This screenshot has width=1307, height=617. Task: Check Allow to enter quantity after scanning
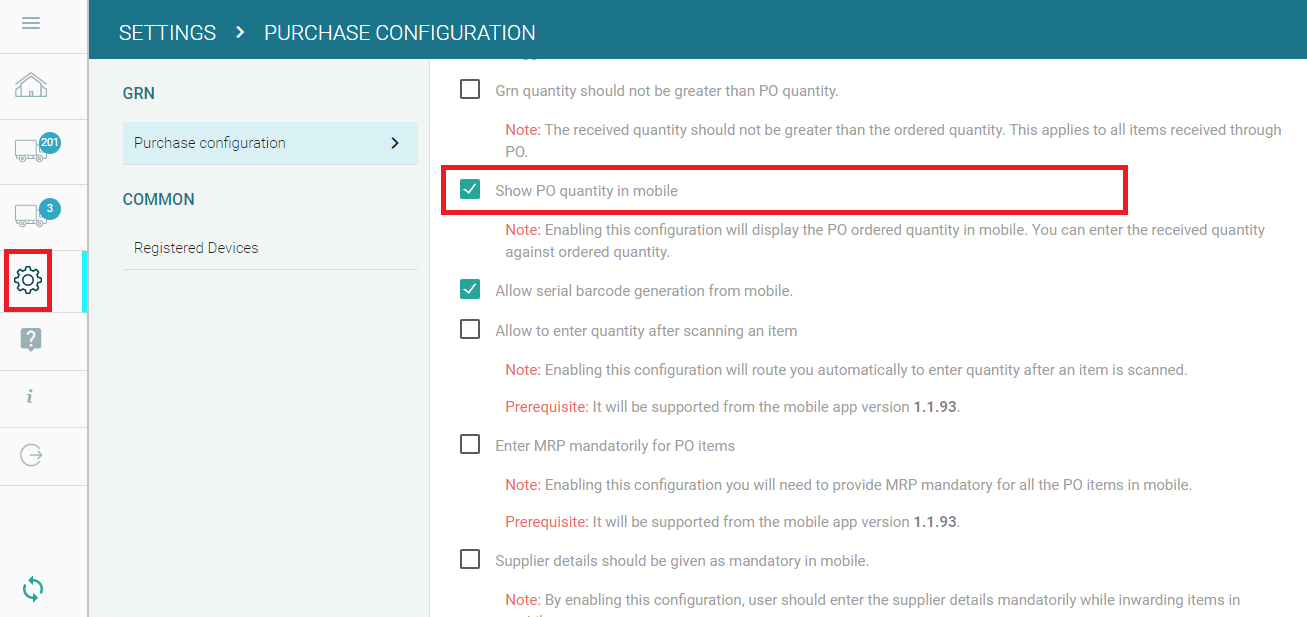tap(470, 330)
